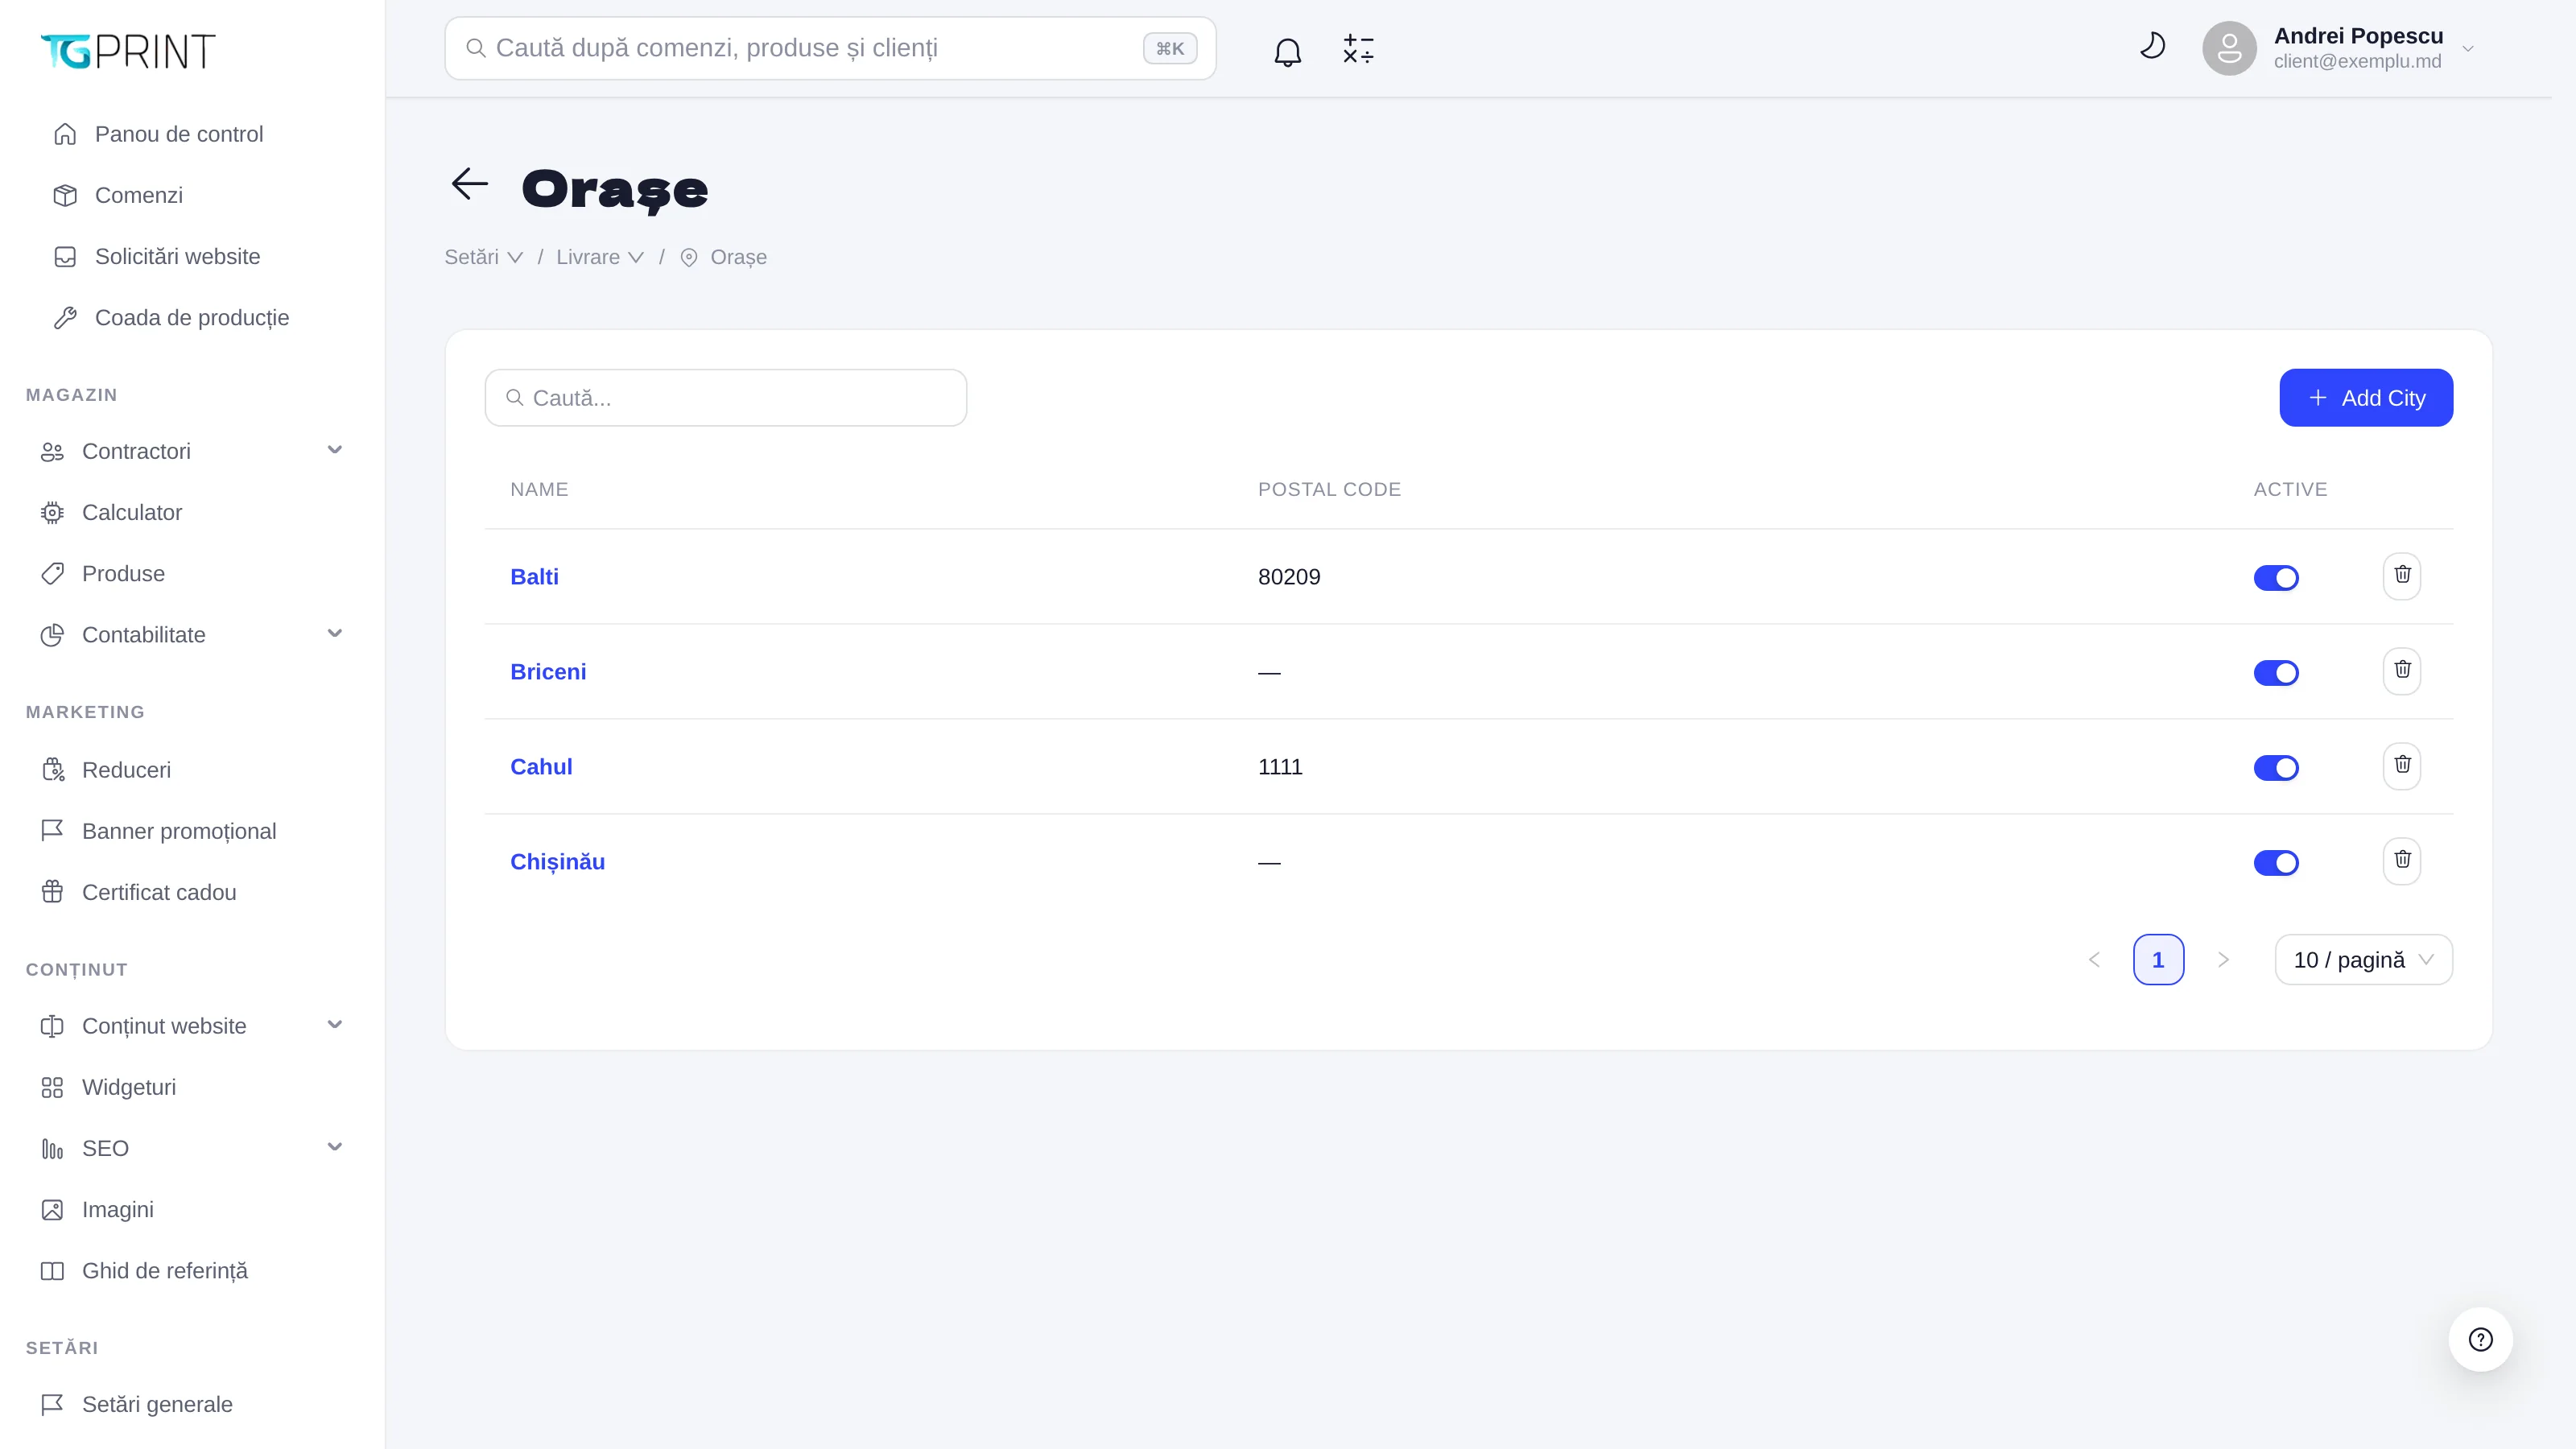Click the user avatar icon

[2229, 48]
